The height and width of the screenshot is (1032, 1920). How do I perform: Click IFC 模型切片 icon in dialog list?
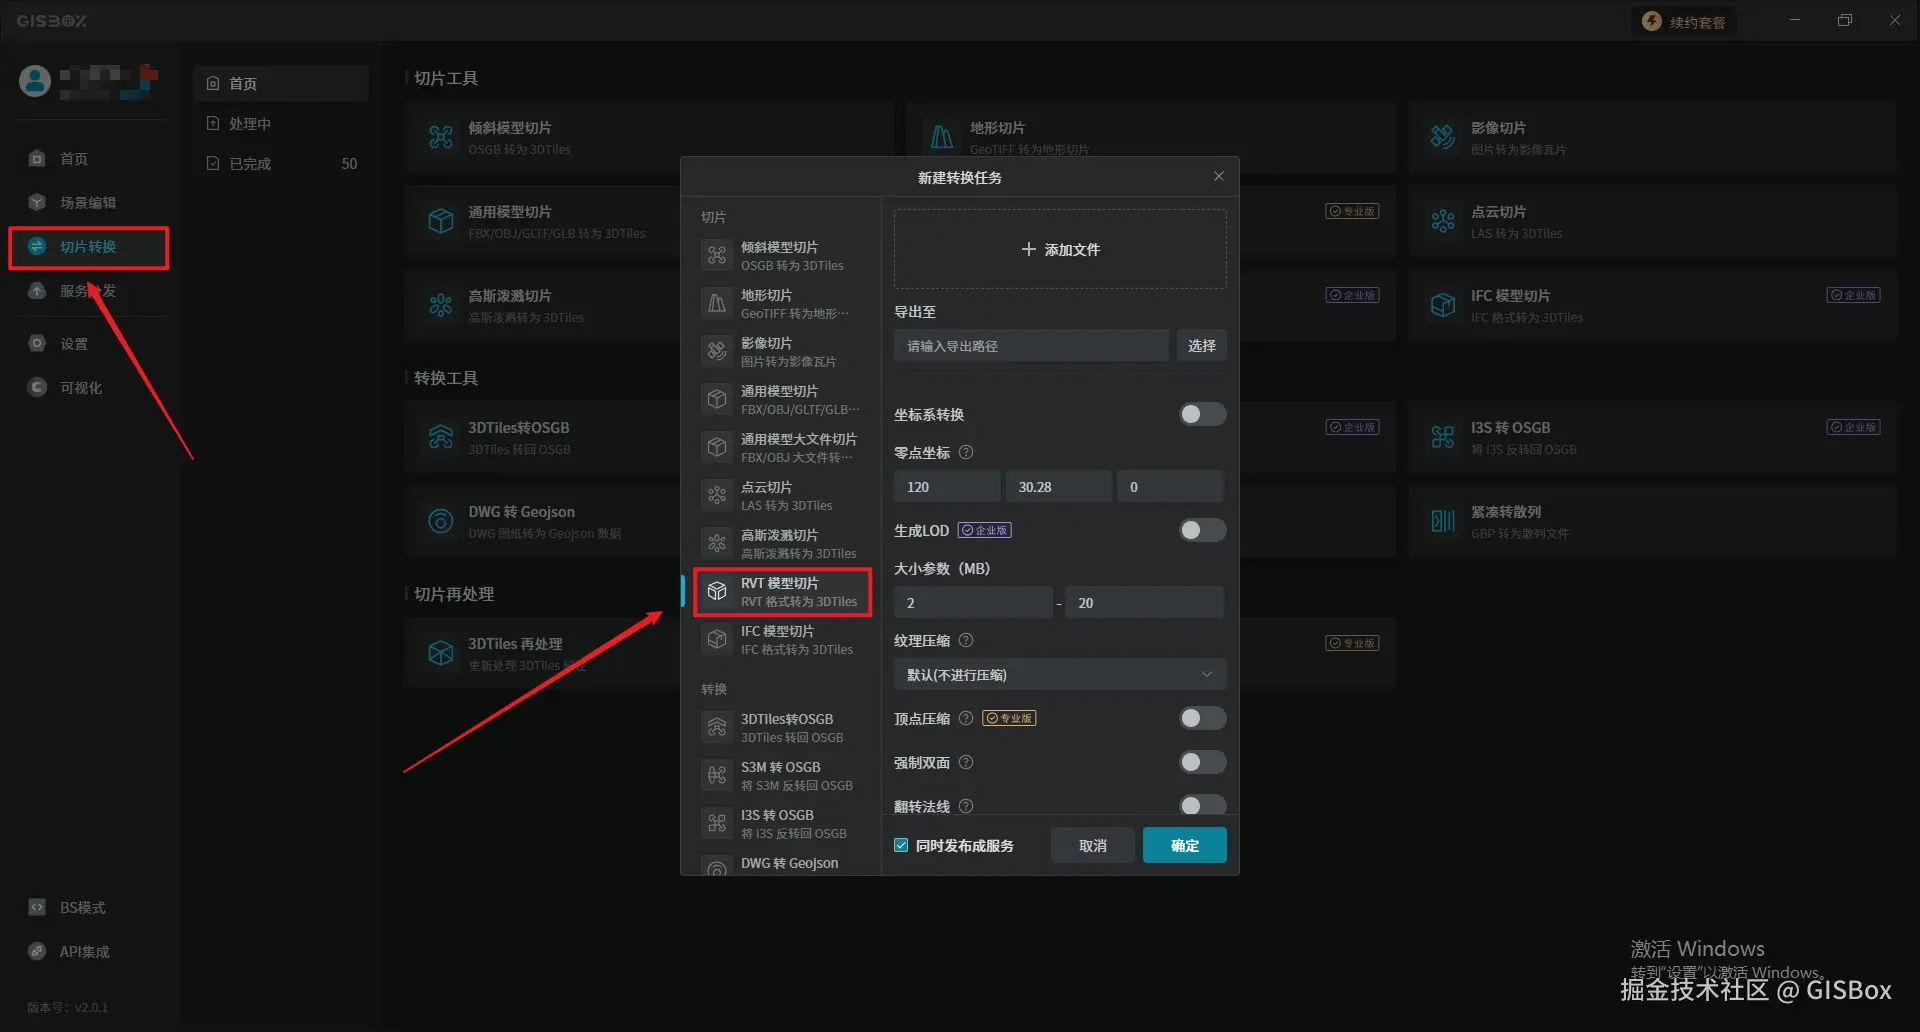click(717, 639)
